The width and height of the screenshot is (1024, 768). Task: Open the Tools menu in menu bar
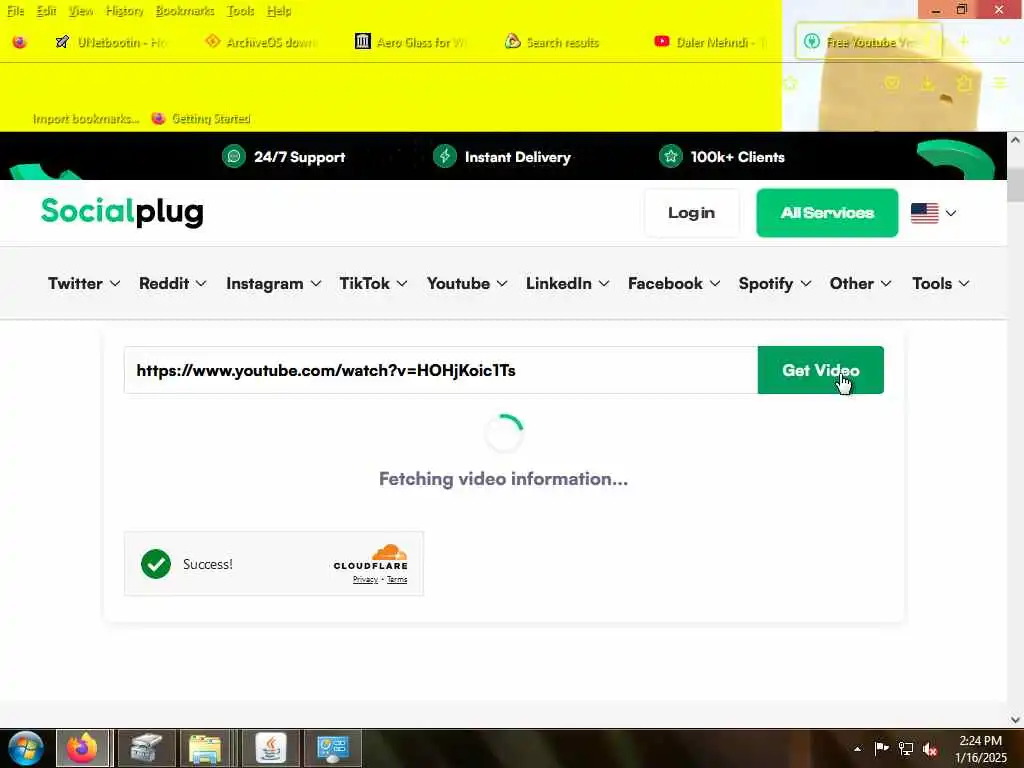click(240, 11)
